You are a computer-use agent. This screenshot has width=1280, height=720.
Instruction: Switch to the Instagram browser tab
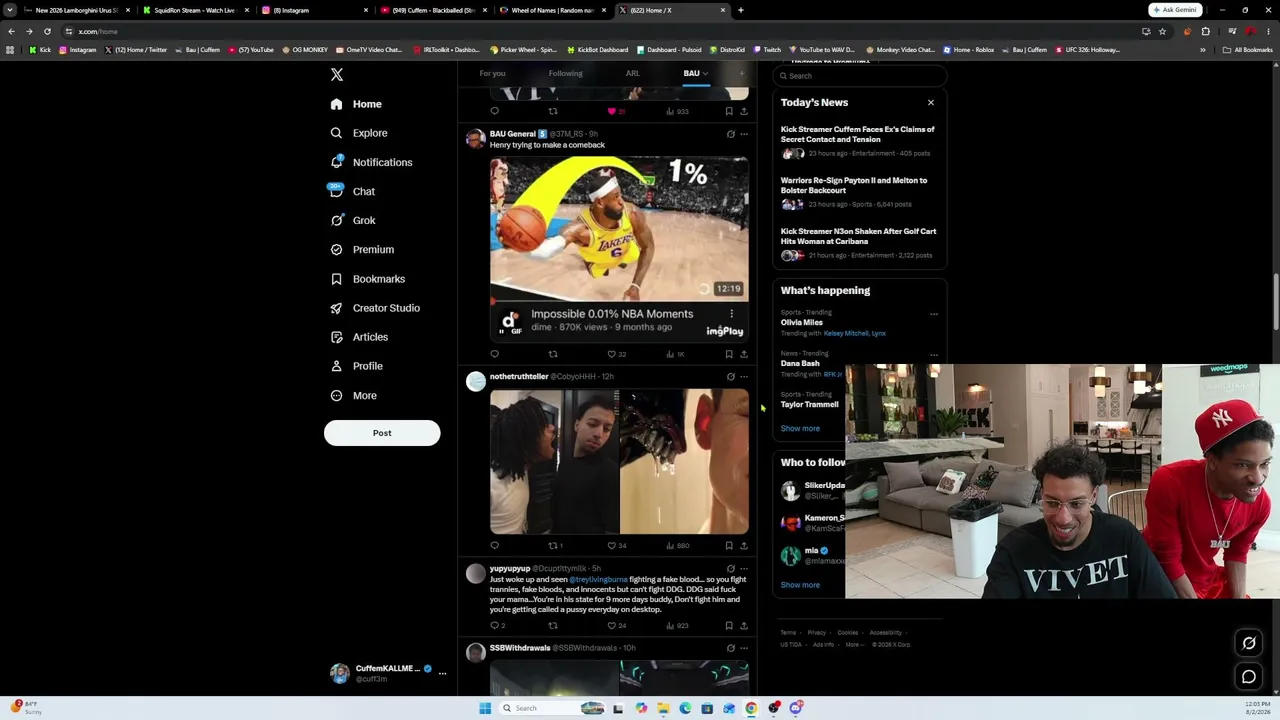point(314,10)
